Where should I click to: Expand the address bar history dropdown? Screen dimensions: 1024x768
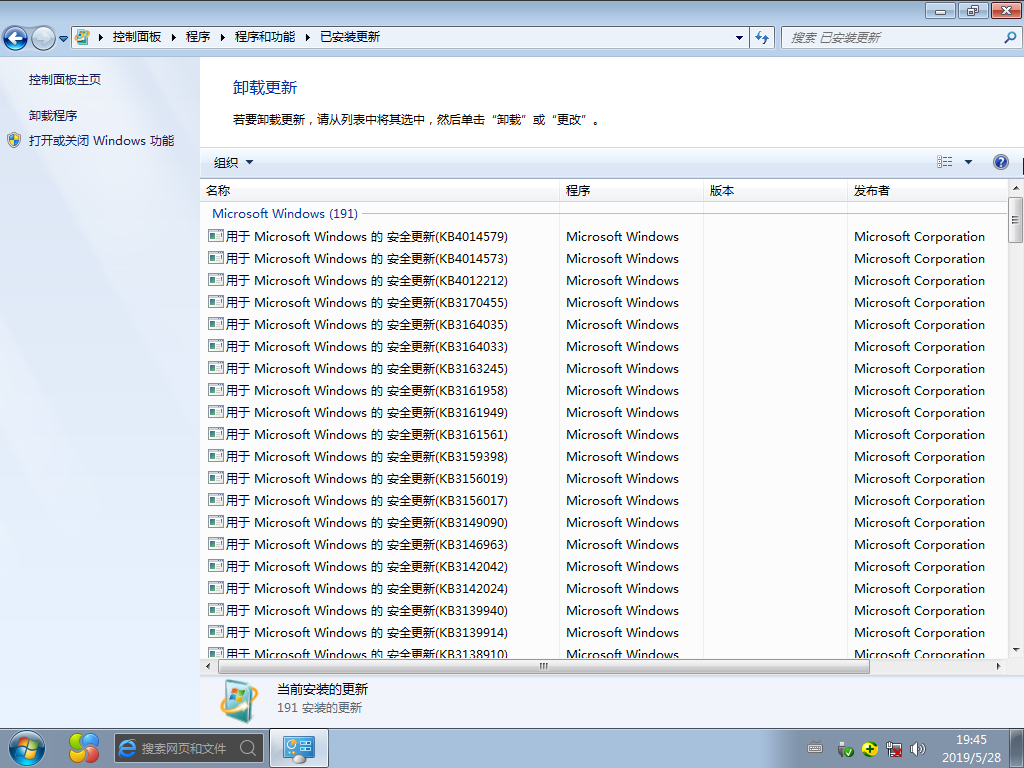pyautogui.click(x=739, y=38)
